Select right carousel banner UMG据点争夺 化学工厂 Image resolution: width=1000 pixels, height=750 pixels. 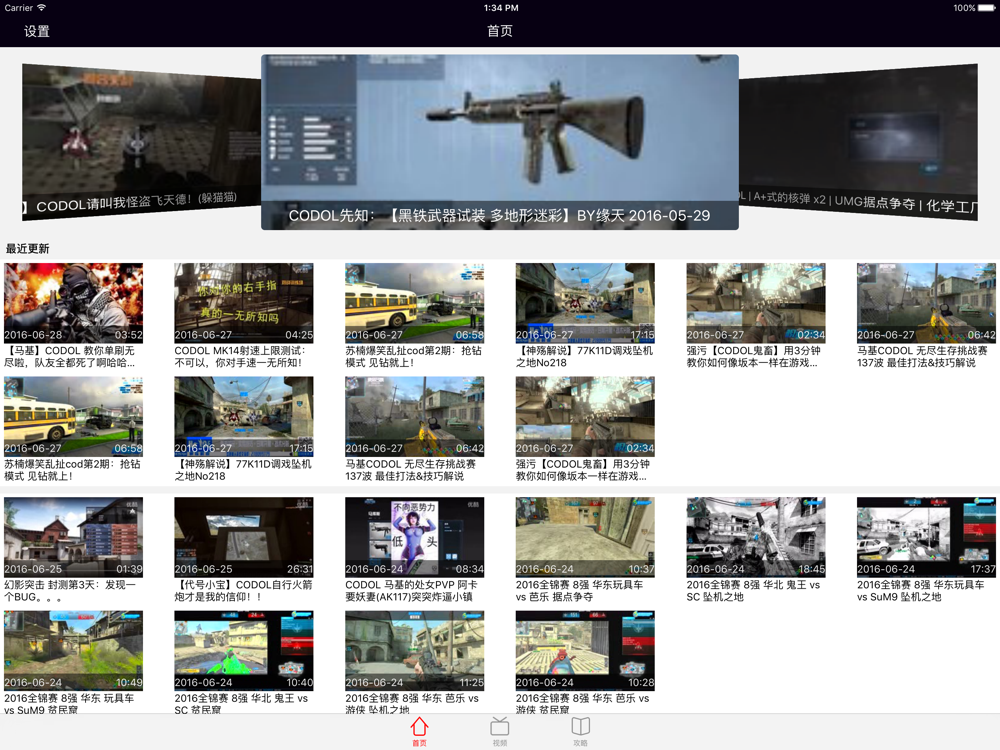coord(858,142)
